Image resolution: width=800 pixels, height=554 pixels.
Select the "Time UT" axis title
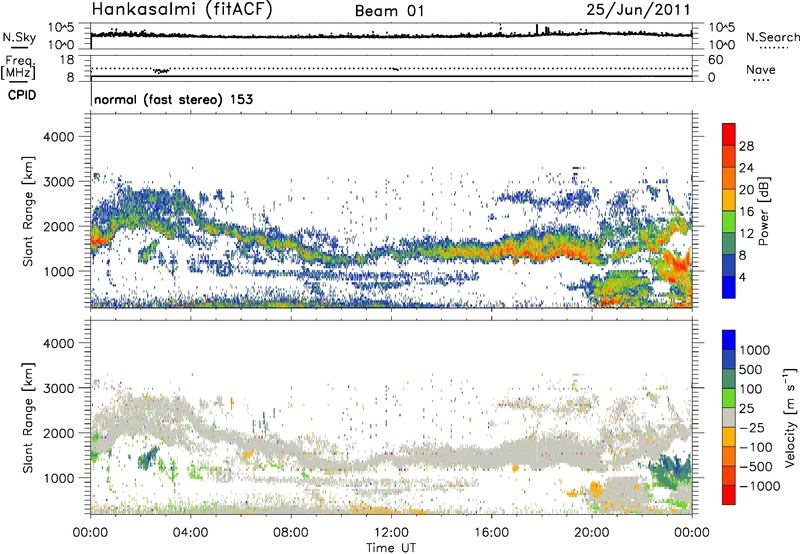[391, 548]
